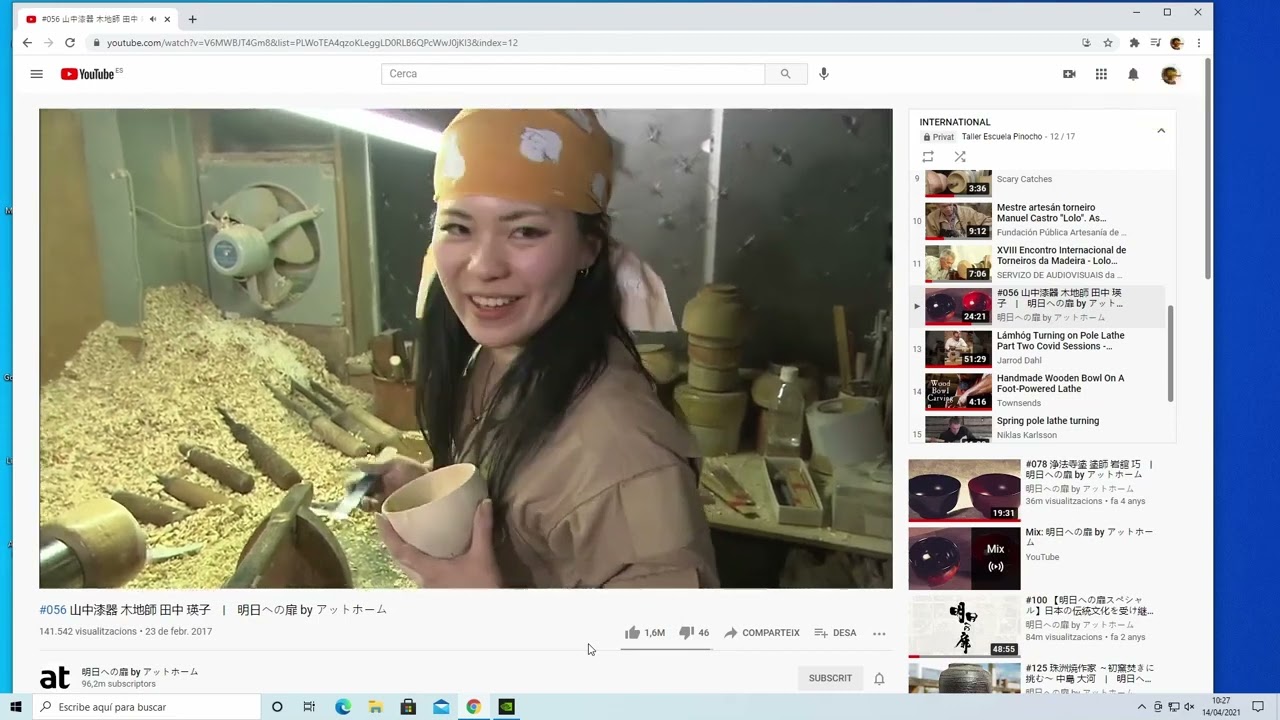The width and height of the screenshot is (1280, 720).
Task: Like the video with thumbs up
Action: pyautogui.click(x=645, y=633)
